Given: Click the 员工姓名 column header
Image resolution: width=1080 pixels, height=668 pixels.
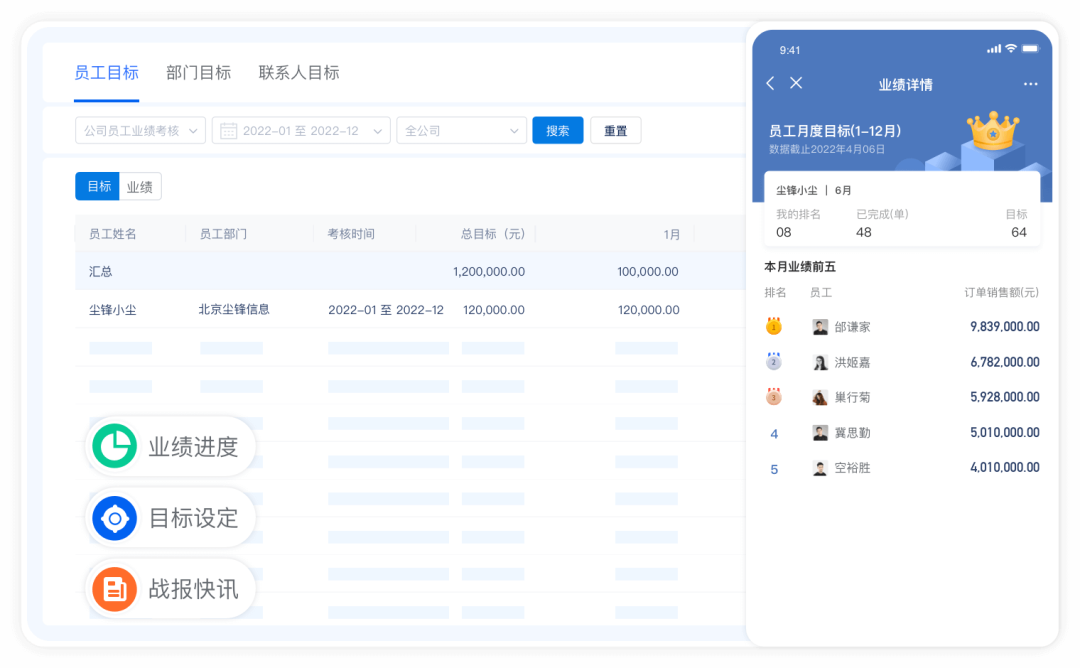Looking at the screenshot, I should click(x=112, y=234).
